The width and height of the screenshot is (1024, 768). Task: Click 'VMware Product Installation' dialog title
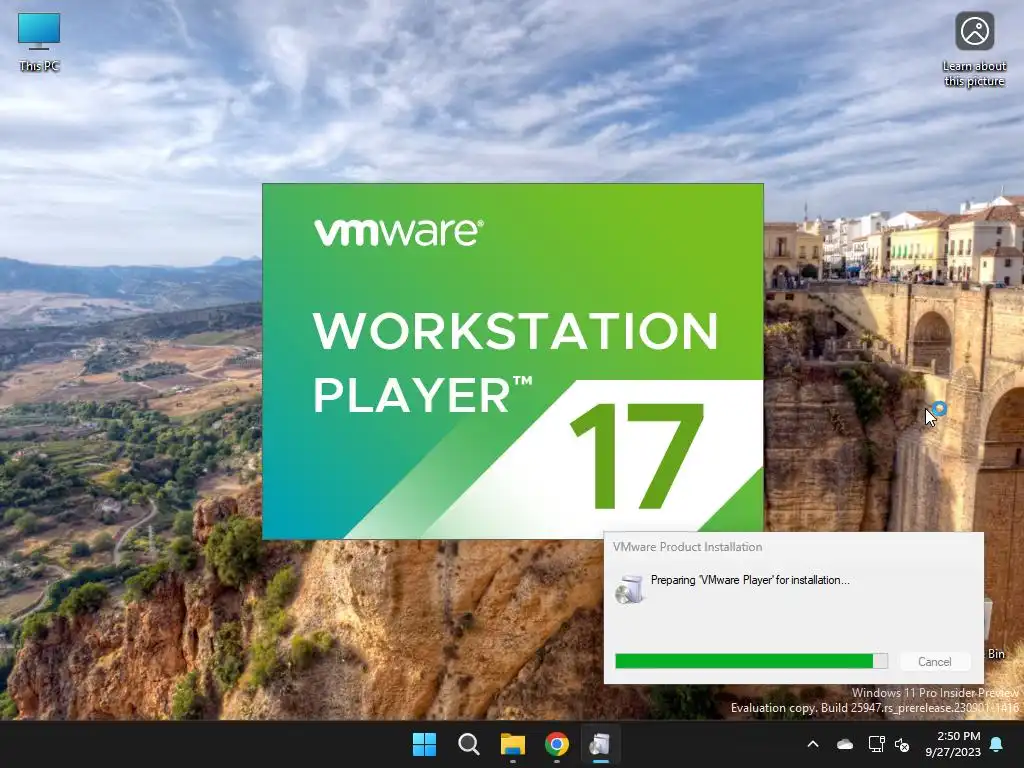[x=687, y=547]
